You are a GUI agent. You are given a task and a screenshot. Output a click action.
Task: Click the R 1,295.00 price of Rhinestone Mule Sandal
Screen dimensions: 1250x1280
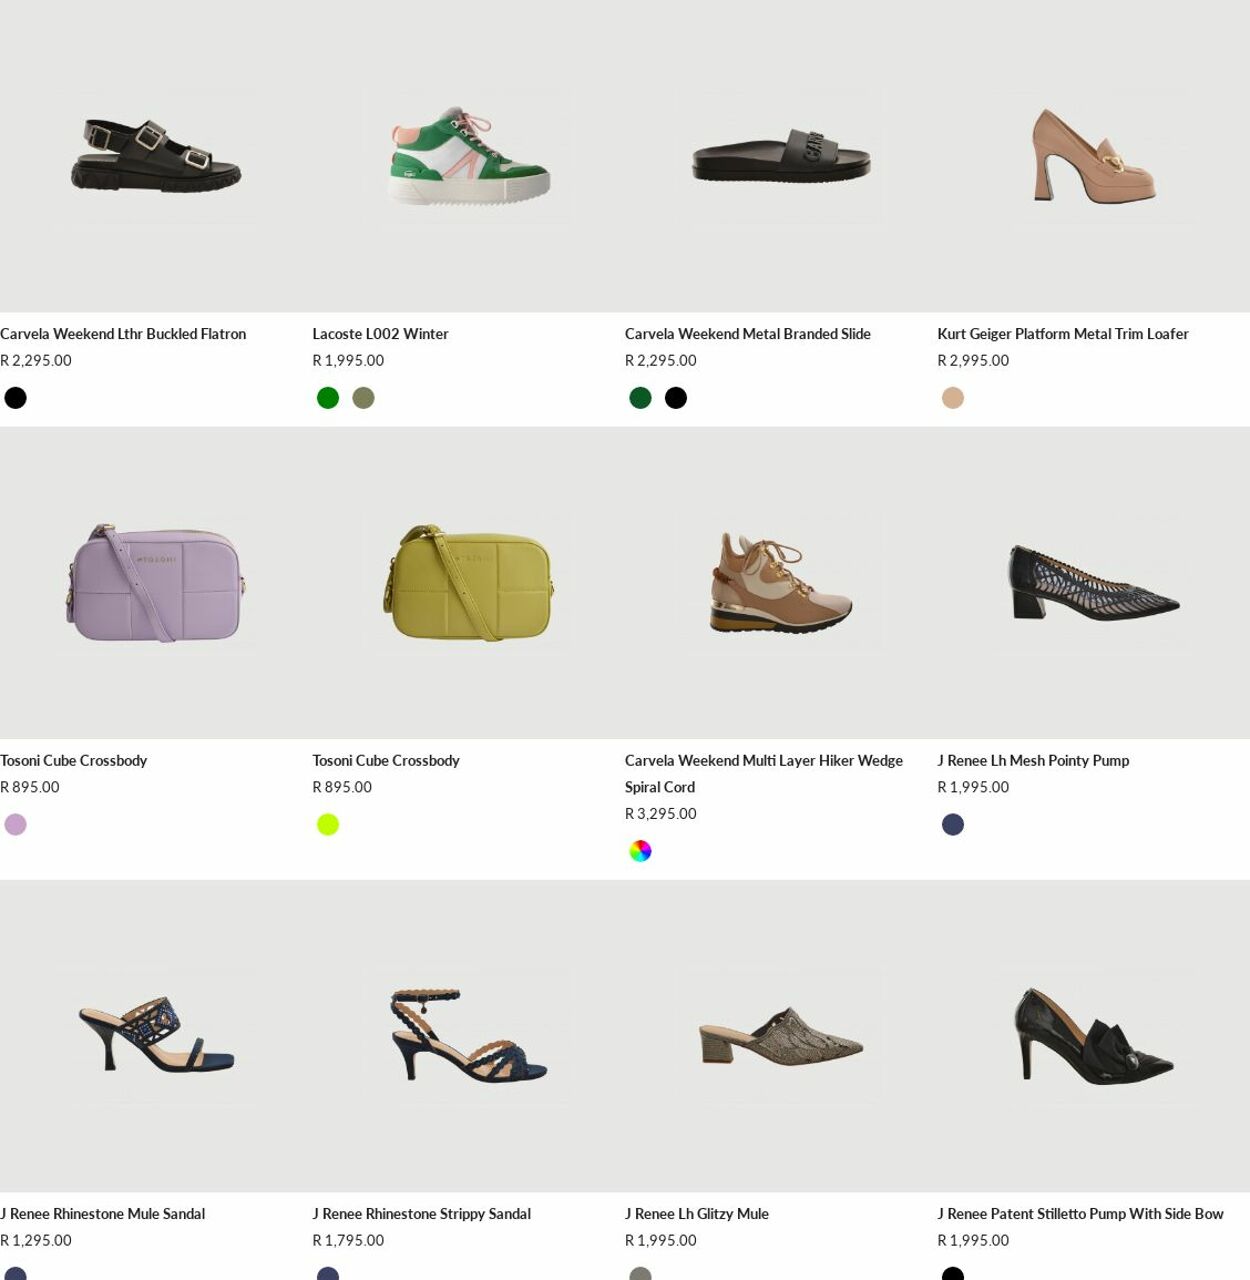click(36, 1241)
